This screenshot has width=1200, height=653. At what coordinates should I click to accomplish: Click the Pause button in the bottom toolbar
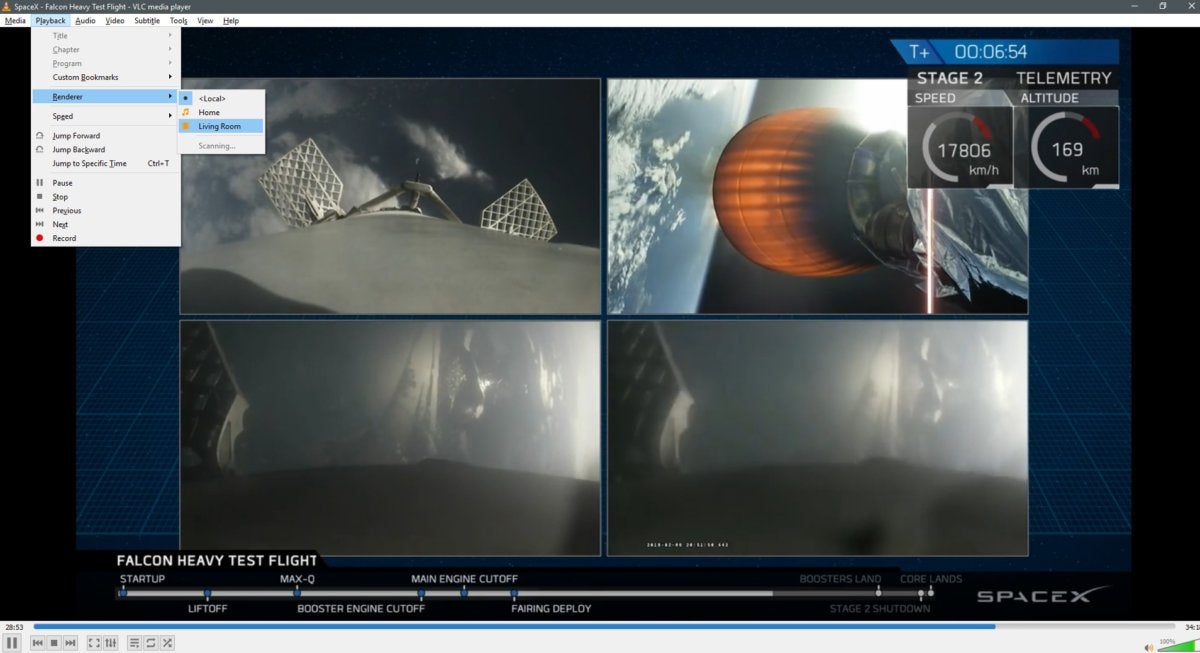(12, 643)
